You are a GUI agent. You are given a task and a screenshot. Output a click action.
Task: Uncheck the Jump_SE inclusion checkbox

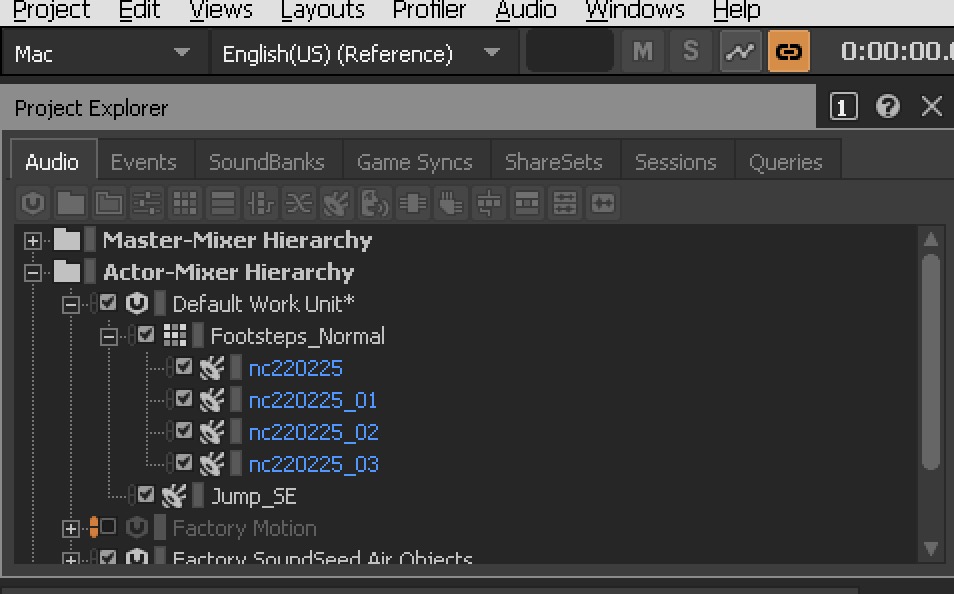click(x=146, y=494)
